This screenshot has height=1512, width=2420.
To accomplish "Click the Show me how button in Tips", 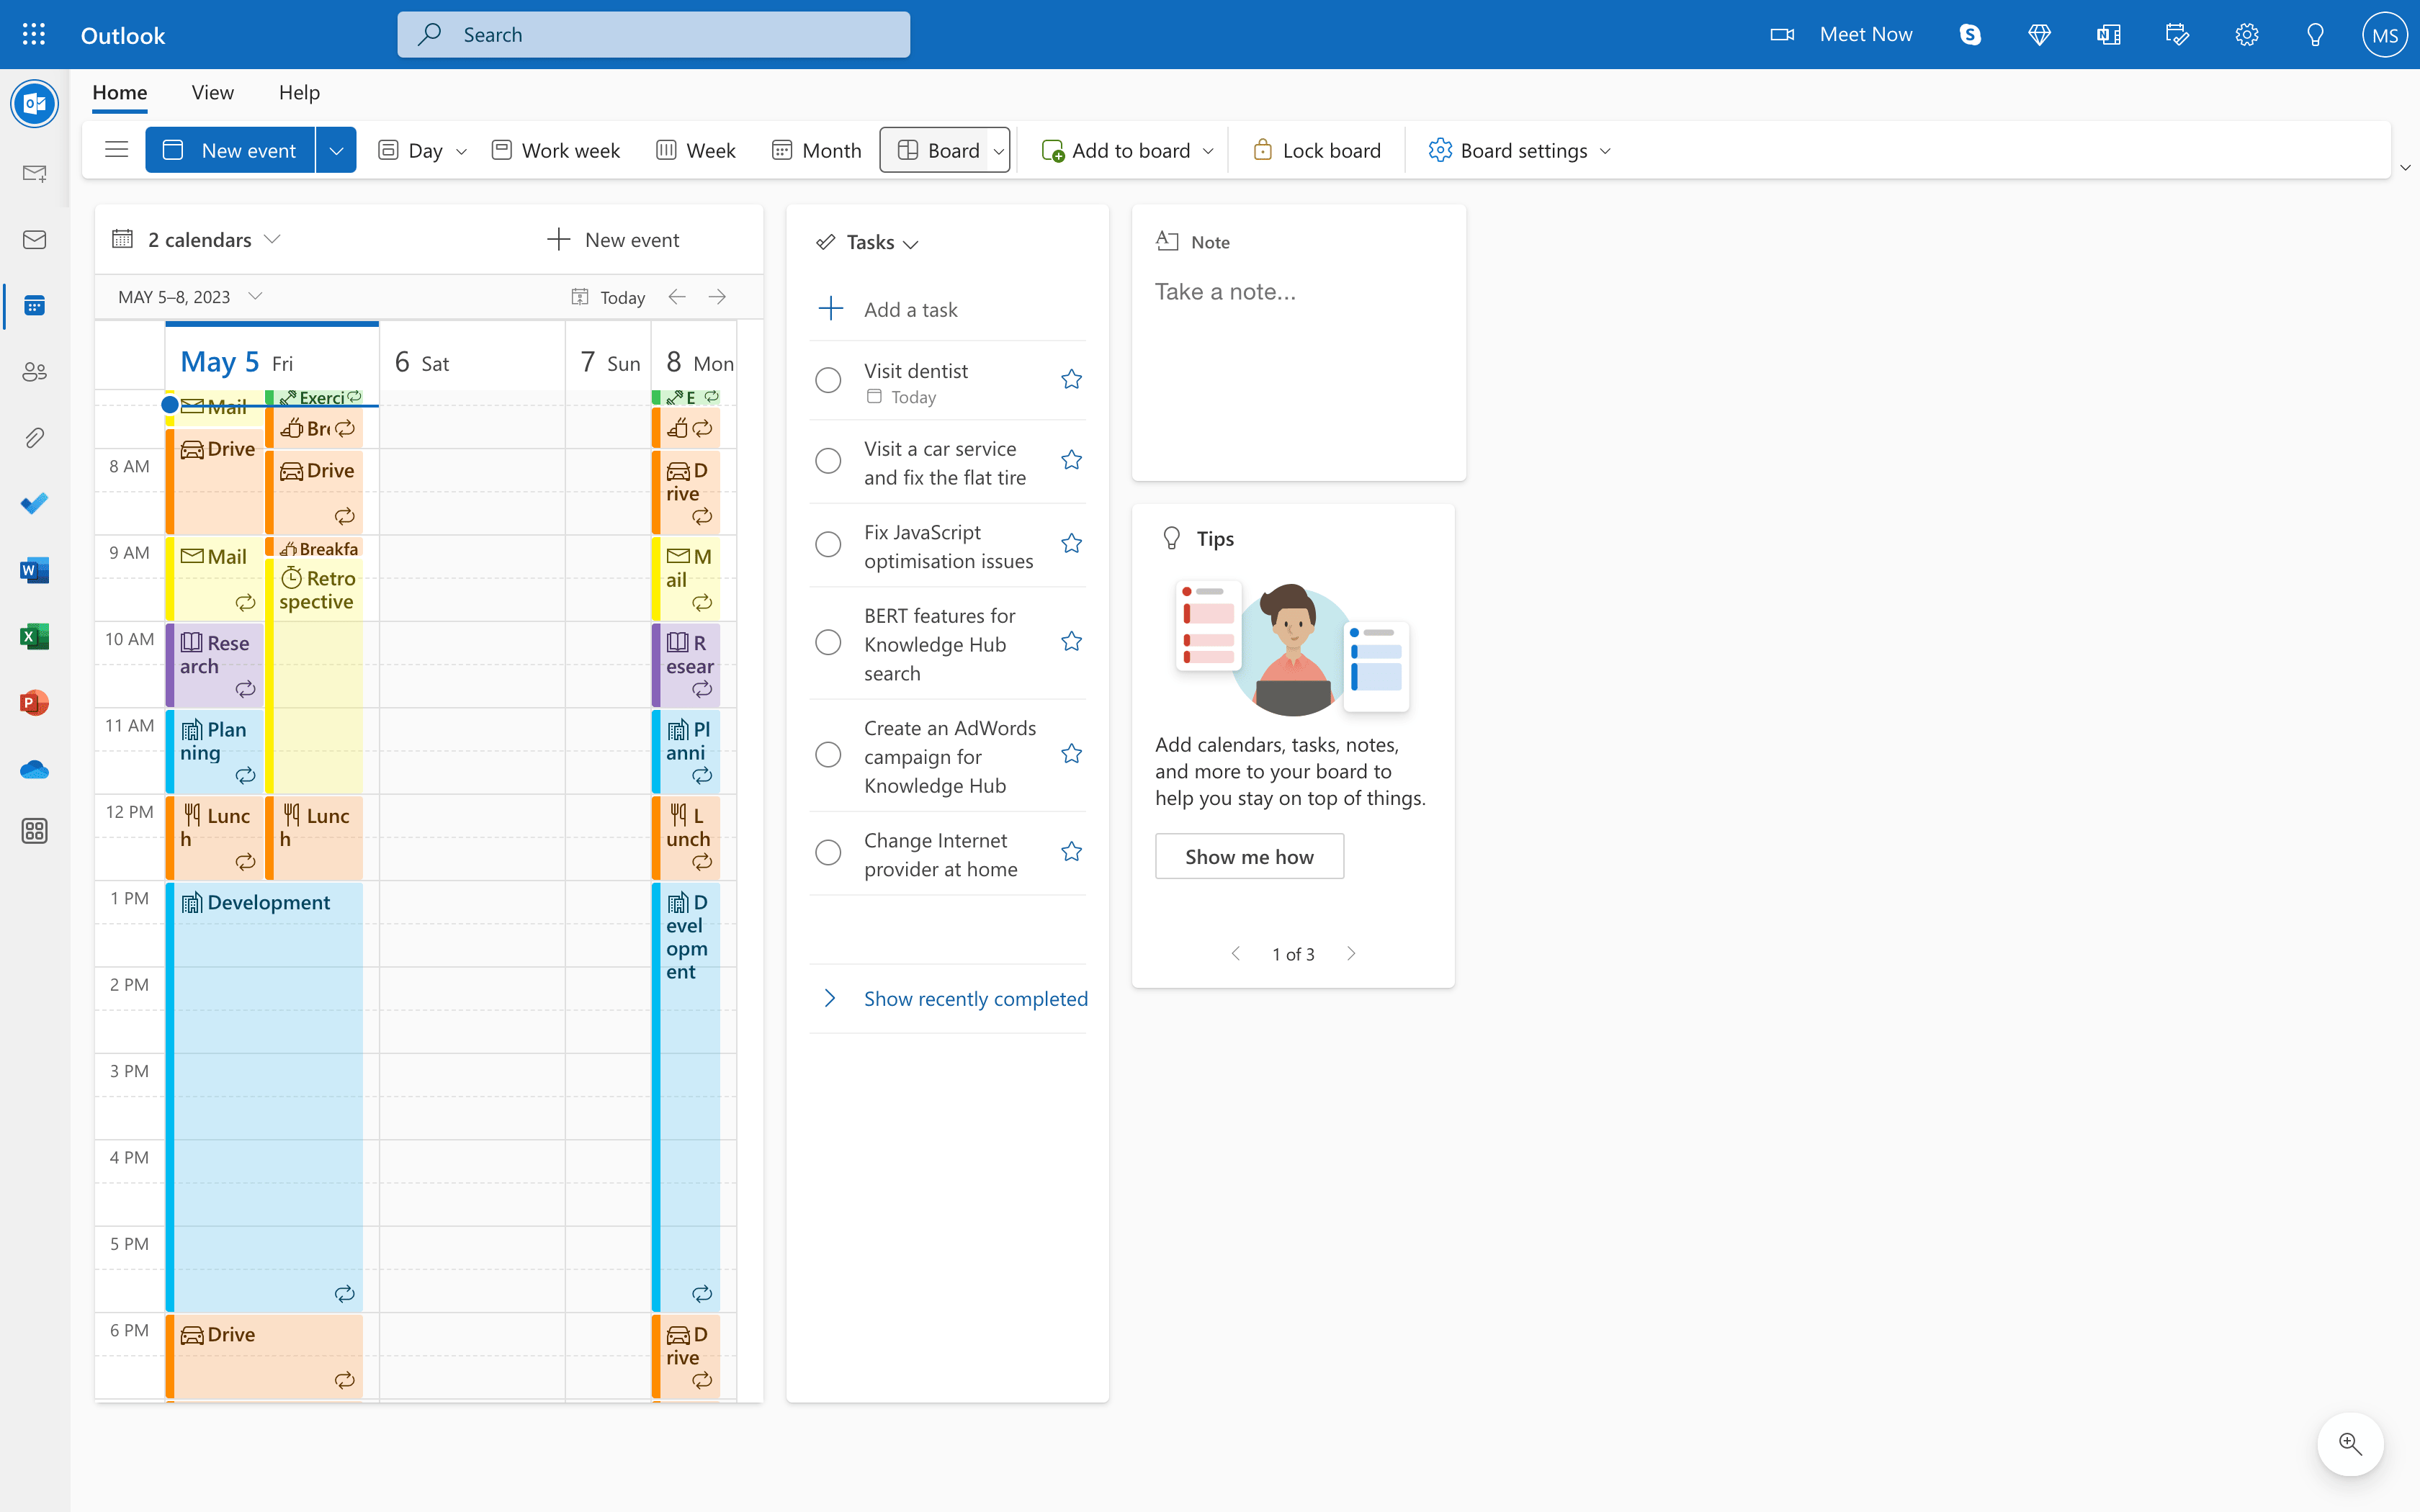I will [1249, 856].
